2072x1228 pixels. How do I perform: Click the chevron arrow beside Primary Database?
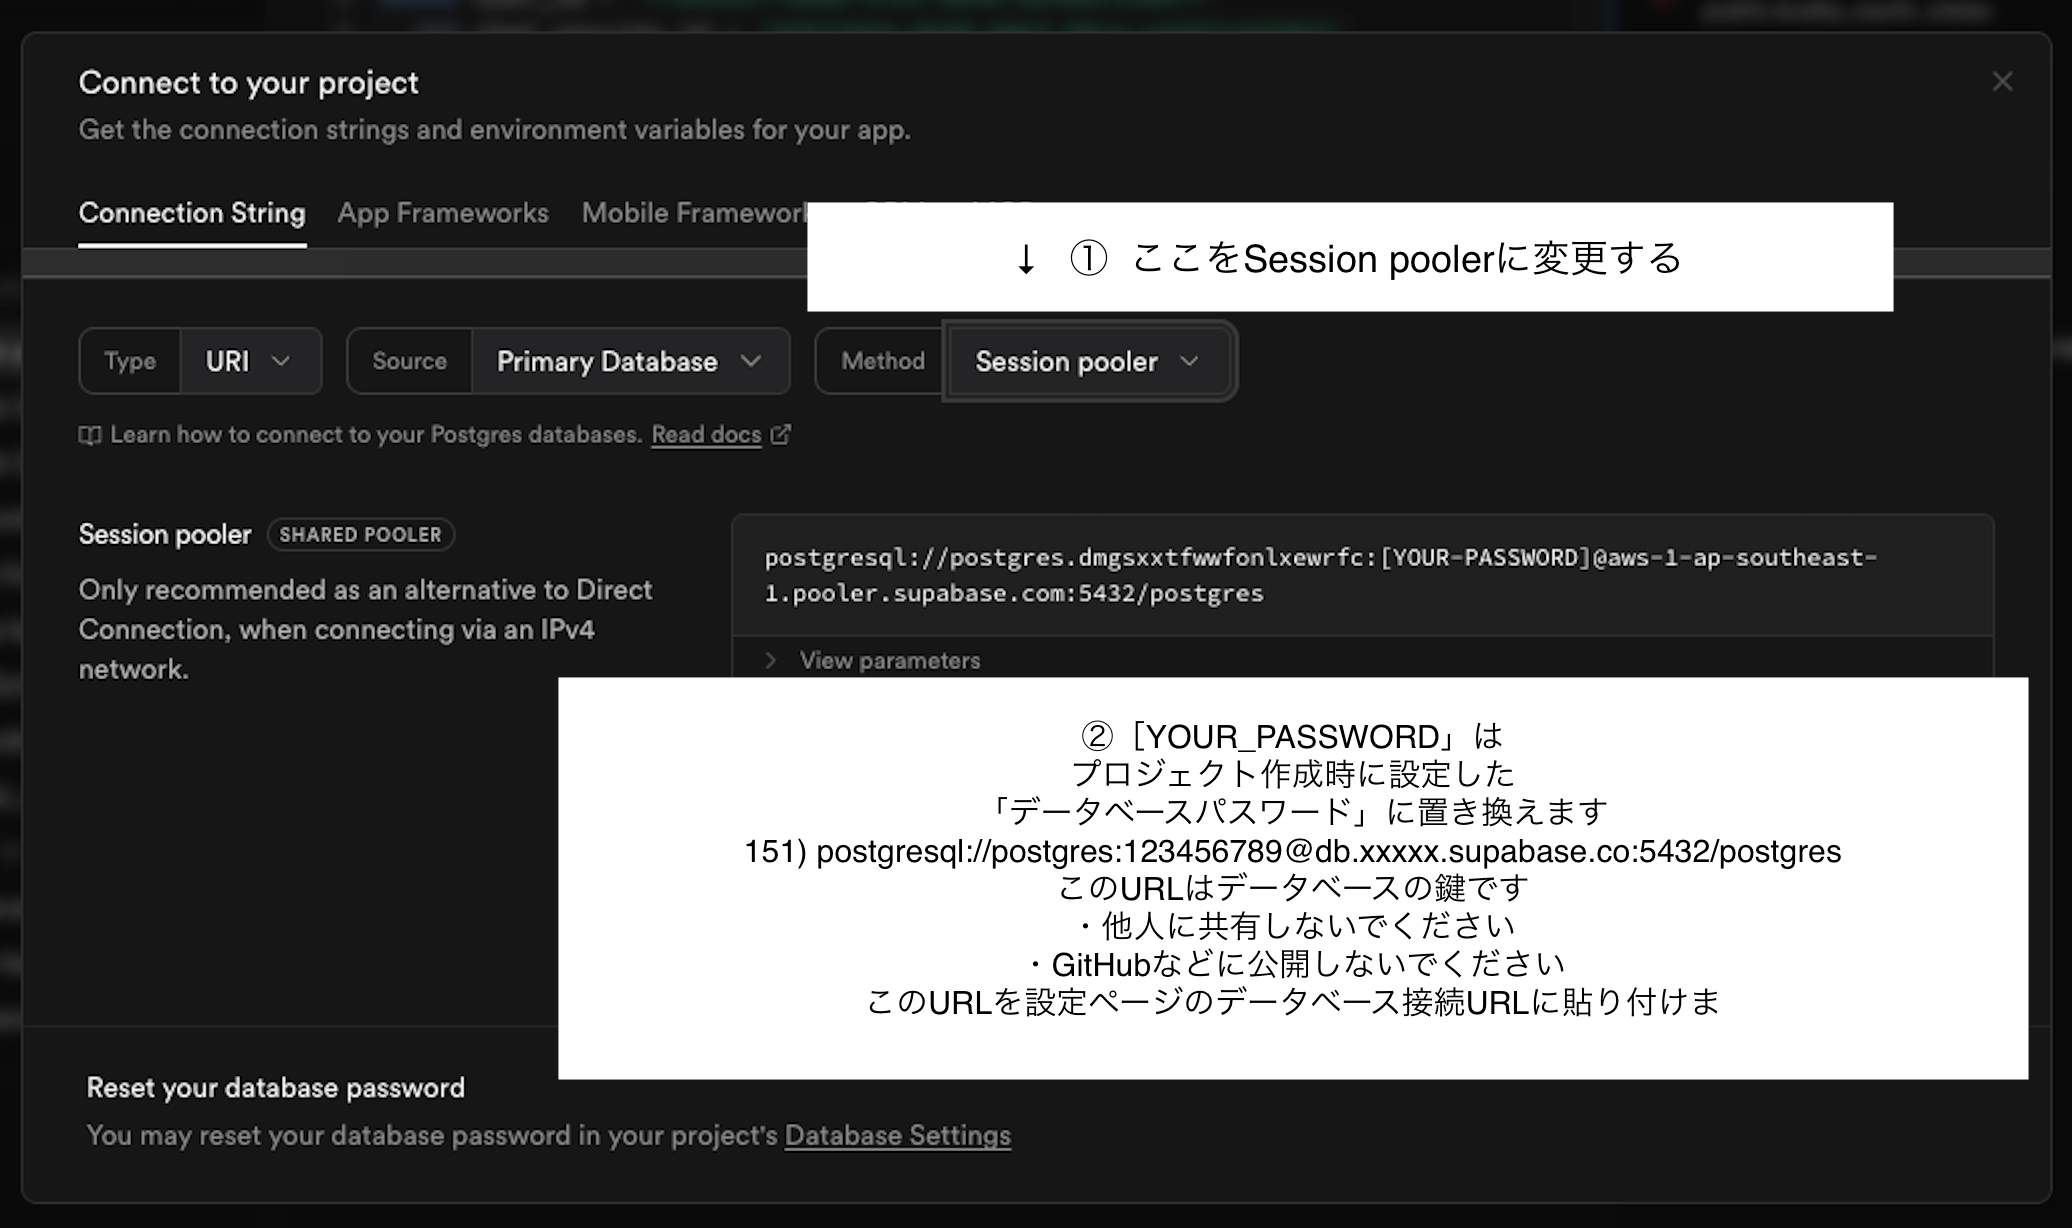(x=751, y=361)
